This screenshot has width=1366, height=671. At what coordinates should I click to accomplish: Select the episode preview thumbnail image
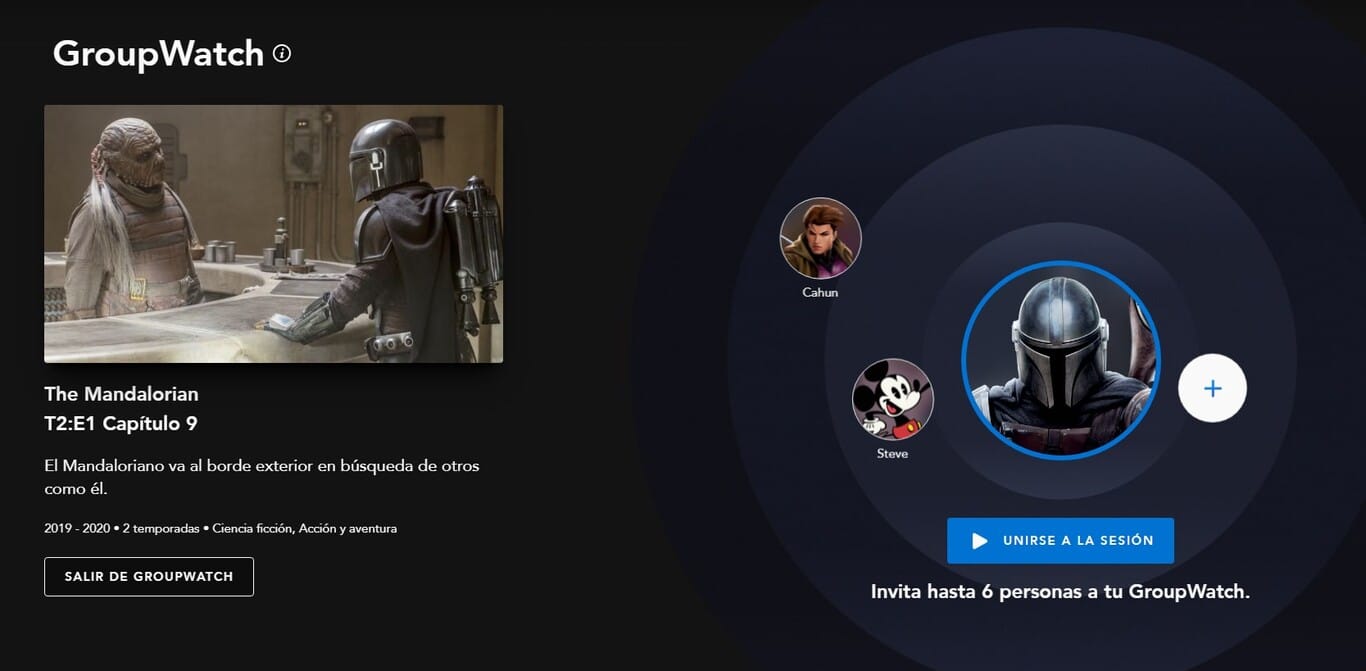(274, 233)
